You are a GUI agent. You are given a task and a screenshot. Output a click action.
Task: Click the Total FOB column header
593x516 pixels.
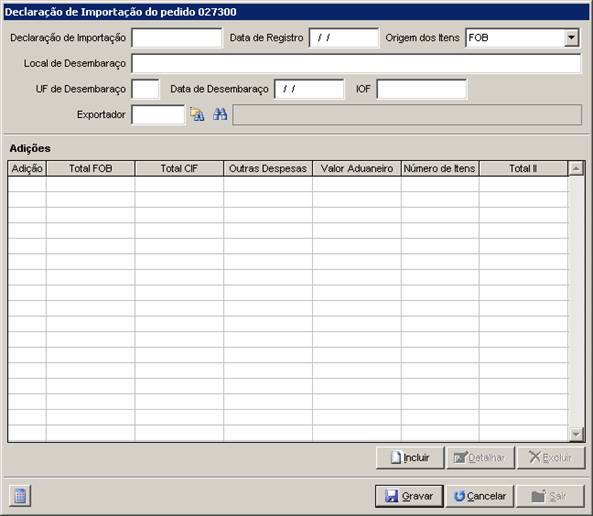[90, 169]
